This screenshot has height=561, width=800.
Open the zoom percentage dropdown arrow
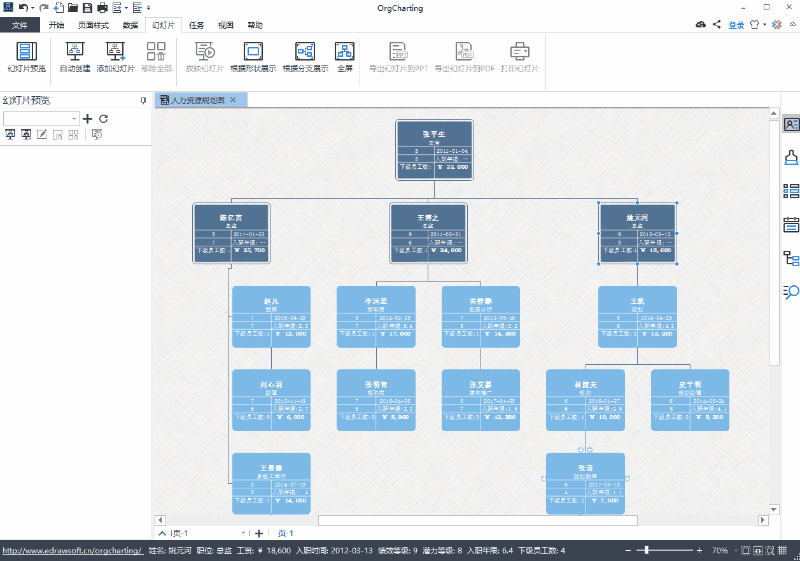[735, 550]
